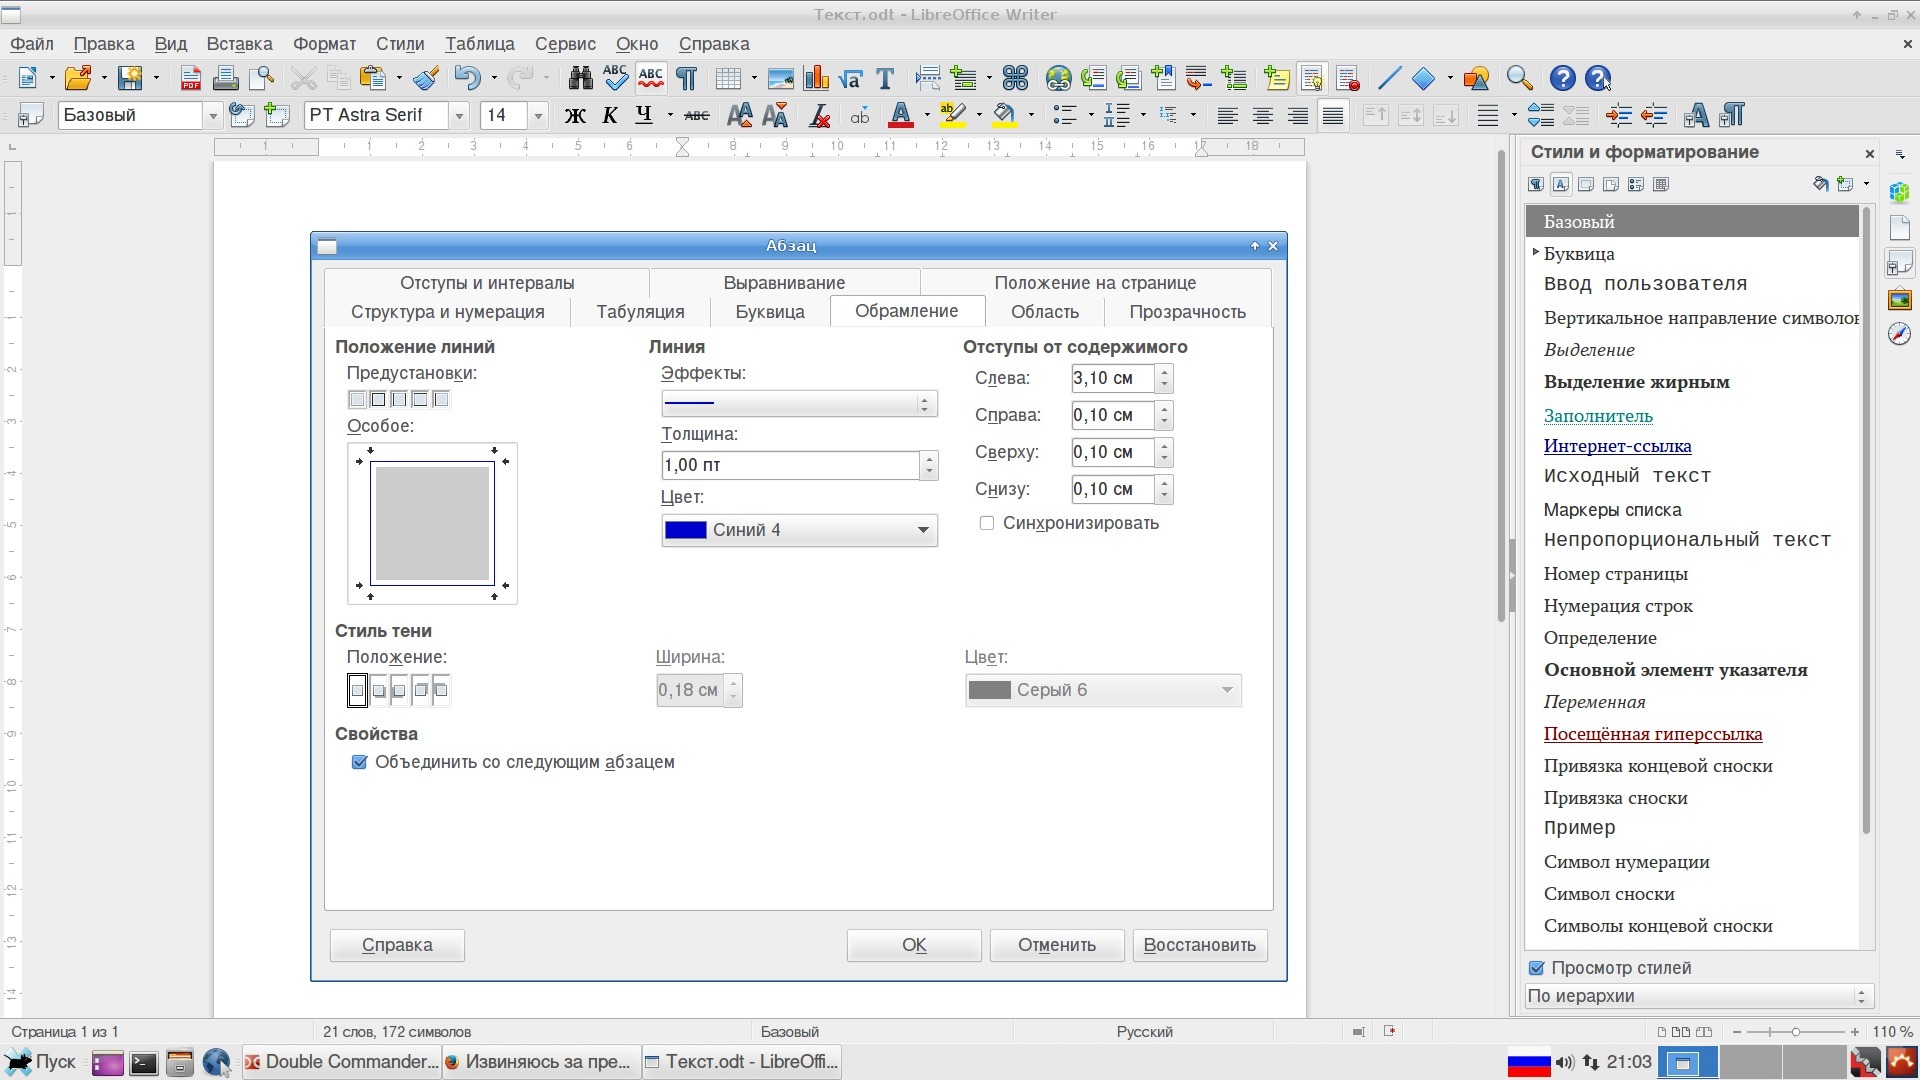Click the Особое border arrangement preview
Screen dimensions: 1920x1080
click(432, 523)
